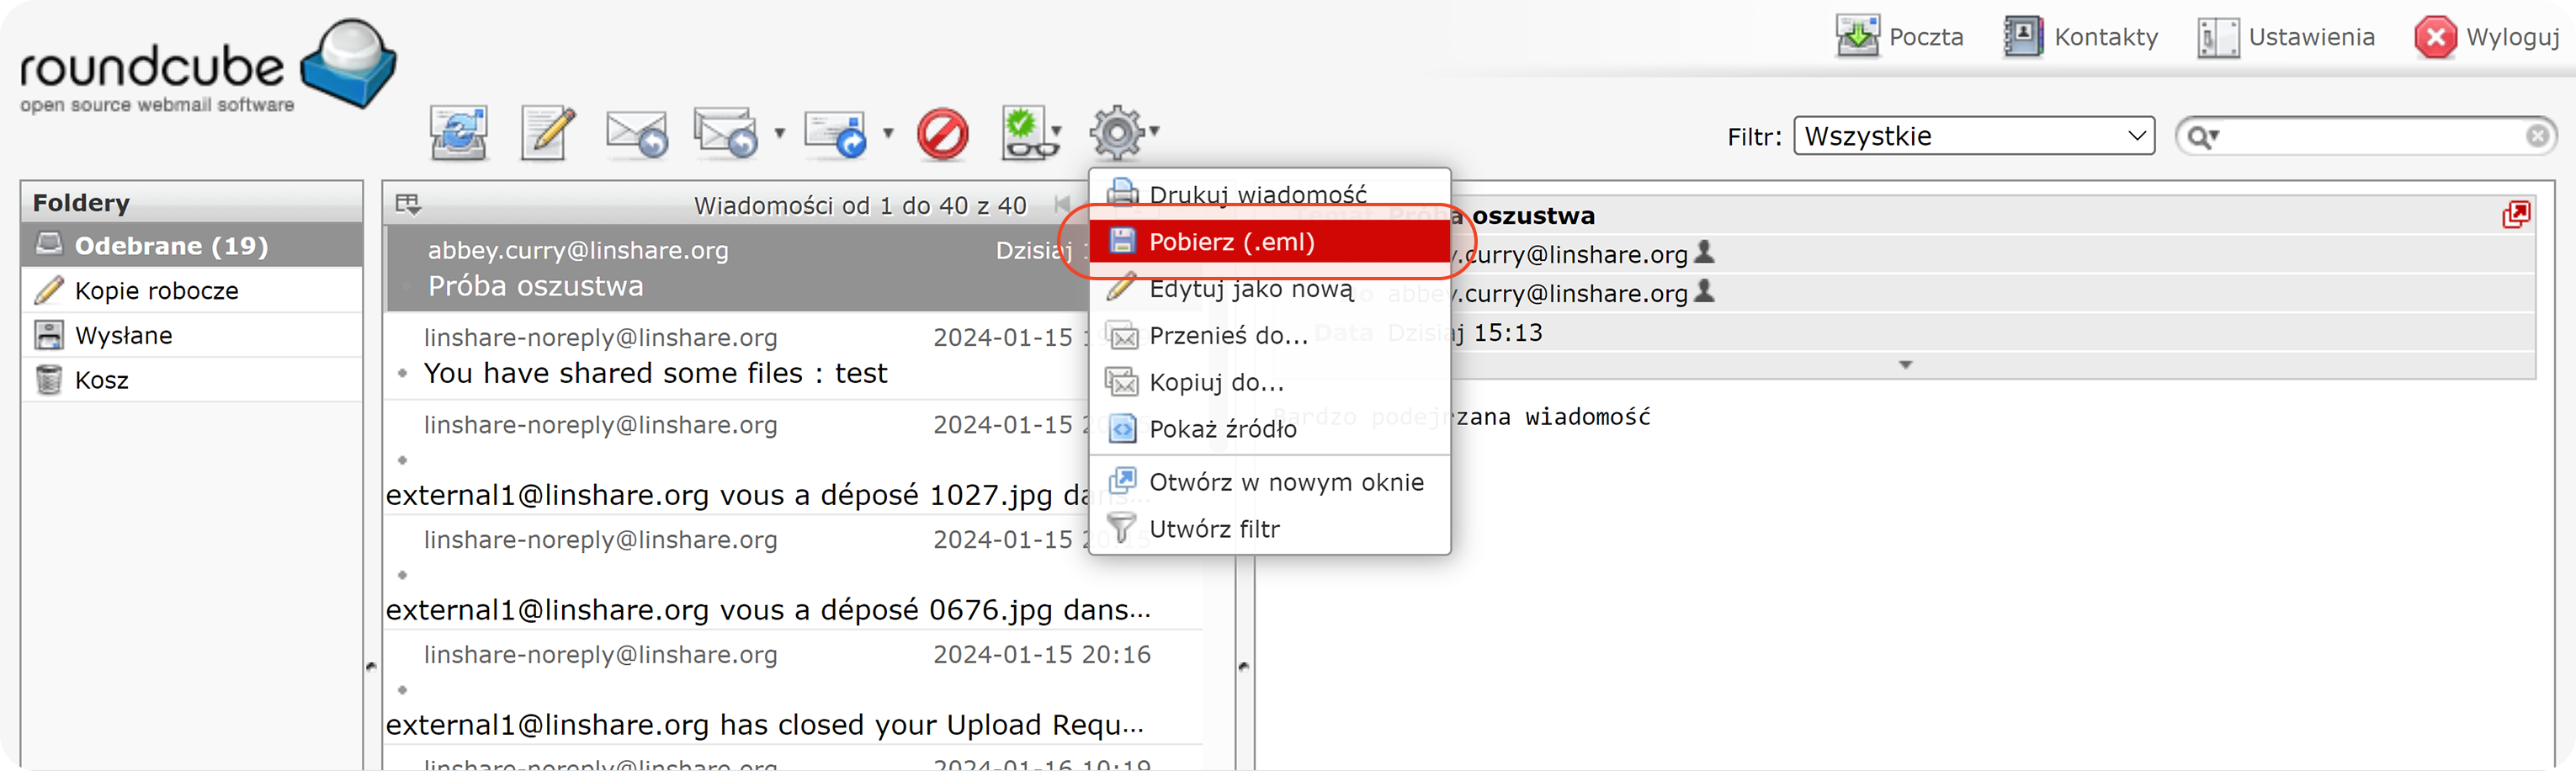
Task: Clear the search with reset icon
Action: (2537, 136)
